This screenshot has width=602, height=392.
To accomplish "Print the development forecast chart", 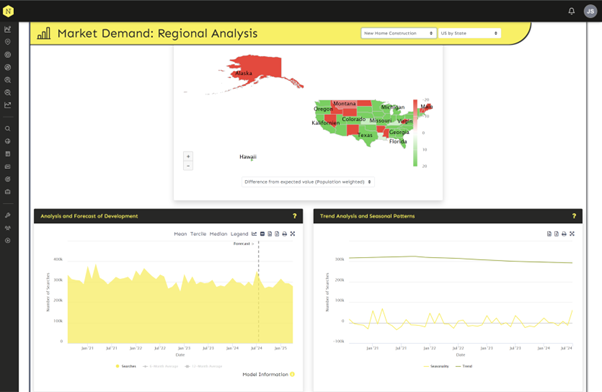I will tap(284, 234).
